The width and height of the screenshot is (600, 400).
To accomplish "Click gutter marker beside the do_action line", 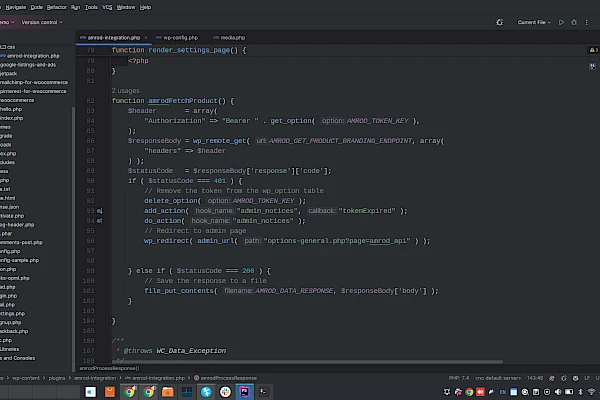I will tap(100, 221).
